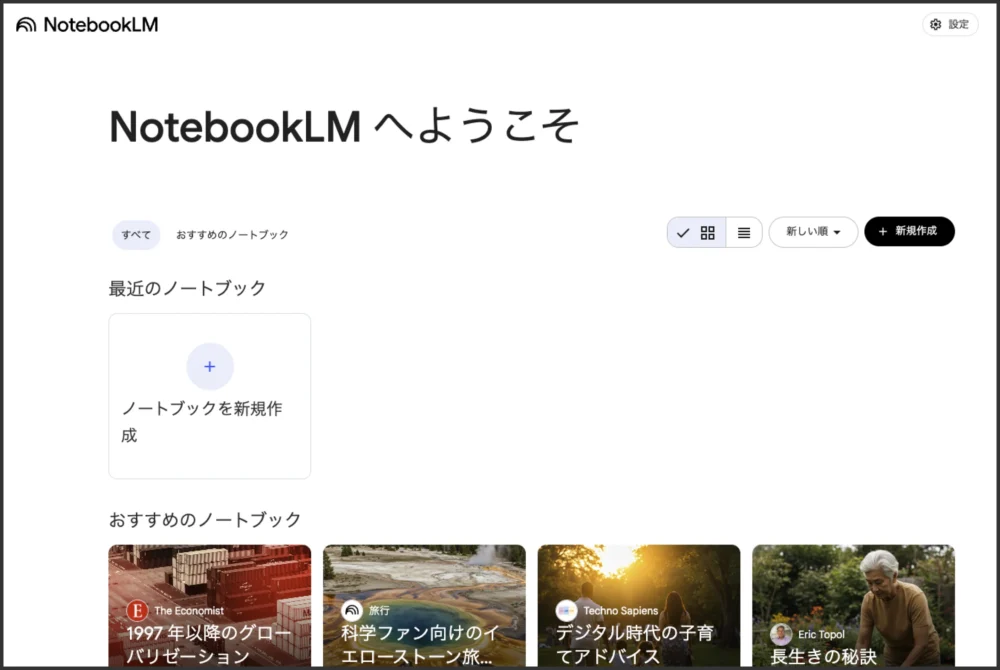Click the Techno Sapiens publisher icon
Viewport: 1000px width, 670px height.
(567, 610)
